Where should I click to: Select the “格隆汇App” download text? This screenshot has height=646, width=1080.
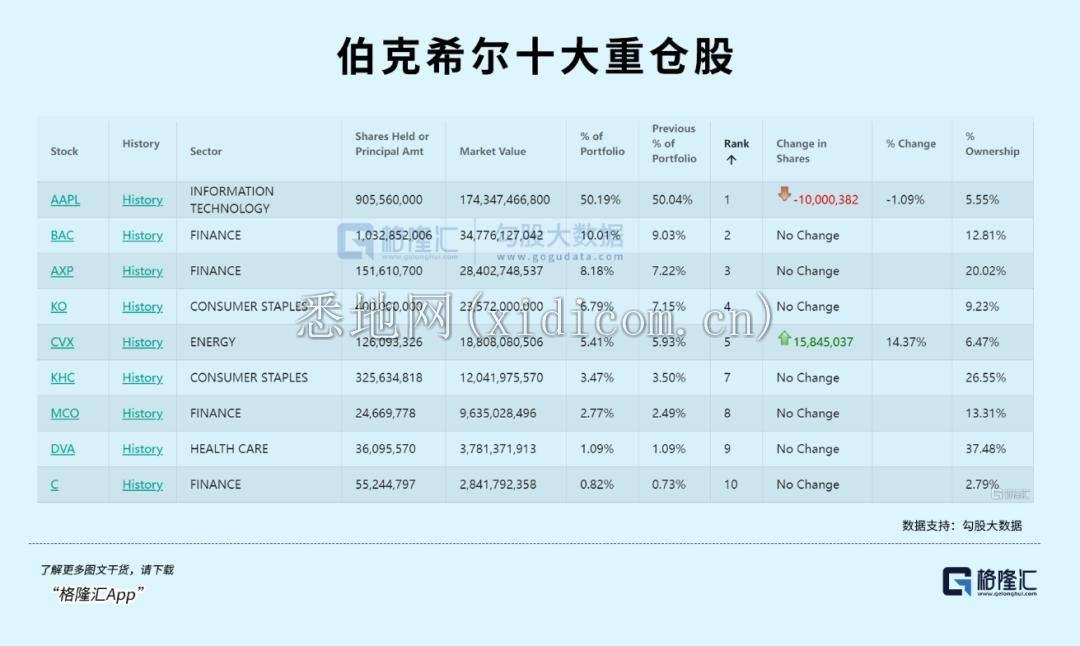coord(98,594)
